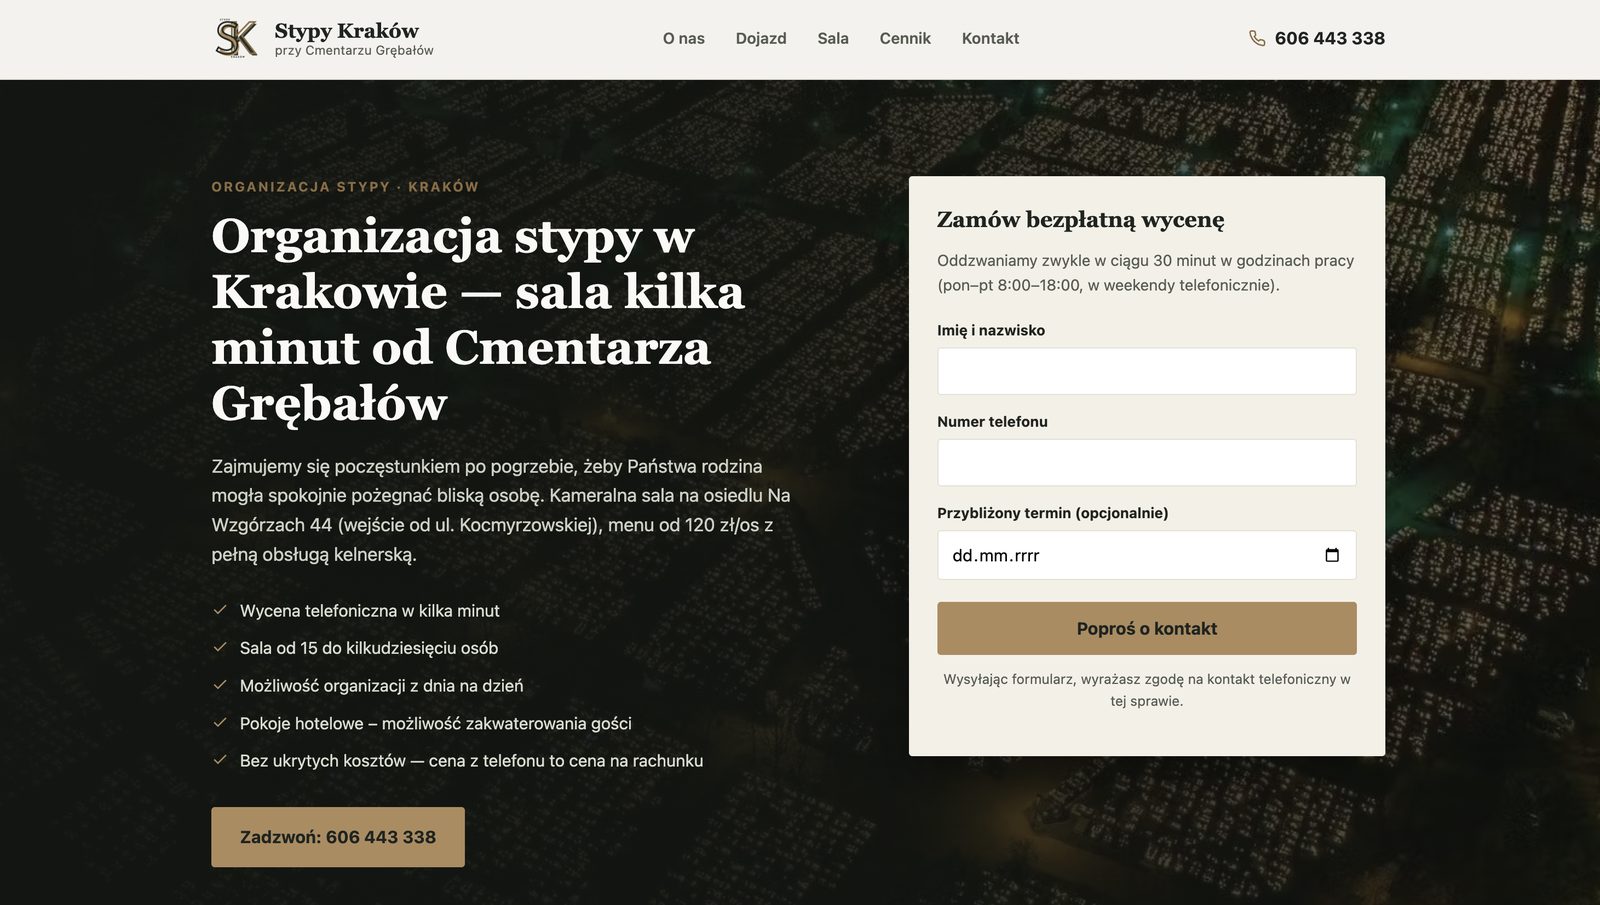Click text Bez ukrytych kosztów line
Image resolution: width=1600 pixels, height=905 pixels.
pos(471,760)
